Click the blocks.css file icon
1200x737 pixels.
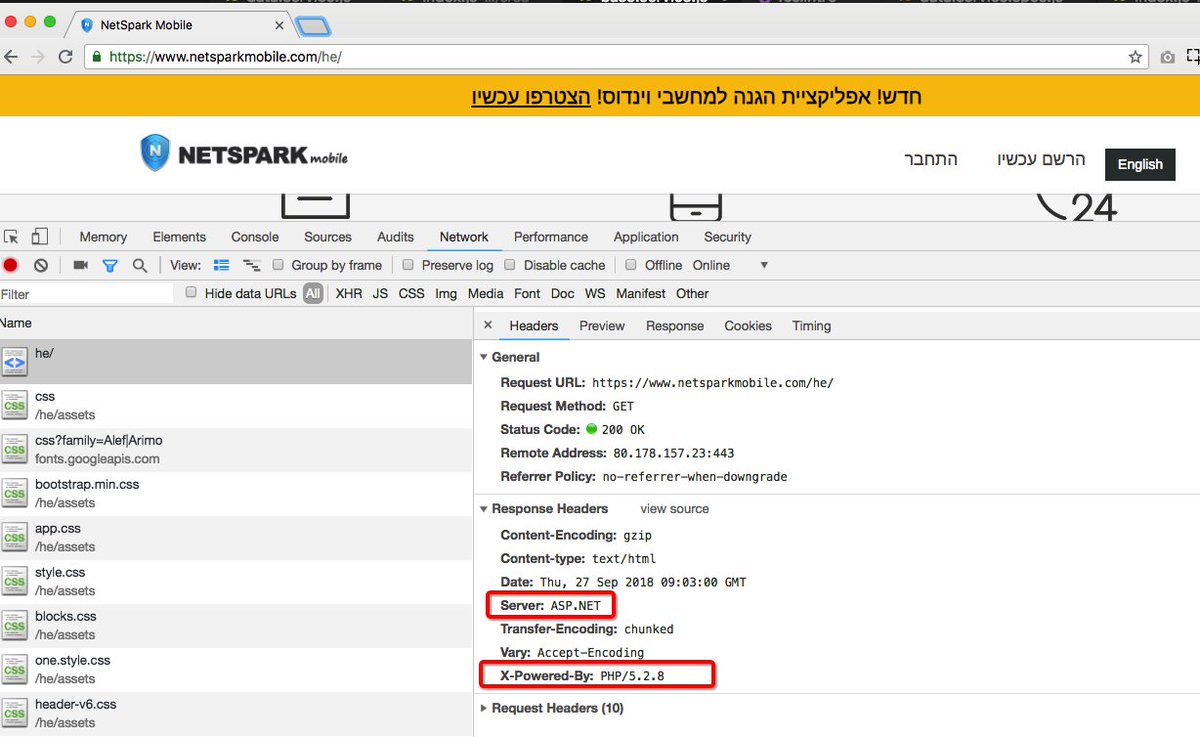(x=14, y=626)
